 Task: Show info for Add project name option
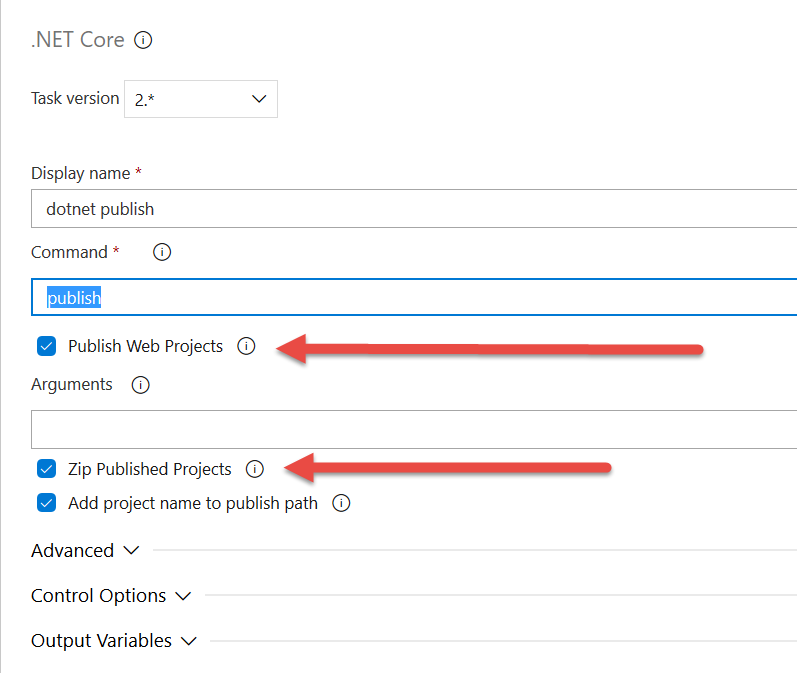(x=341, y=503)
